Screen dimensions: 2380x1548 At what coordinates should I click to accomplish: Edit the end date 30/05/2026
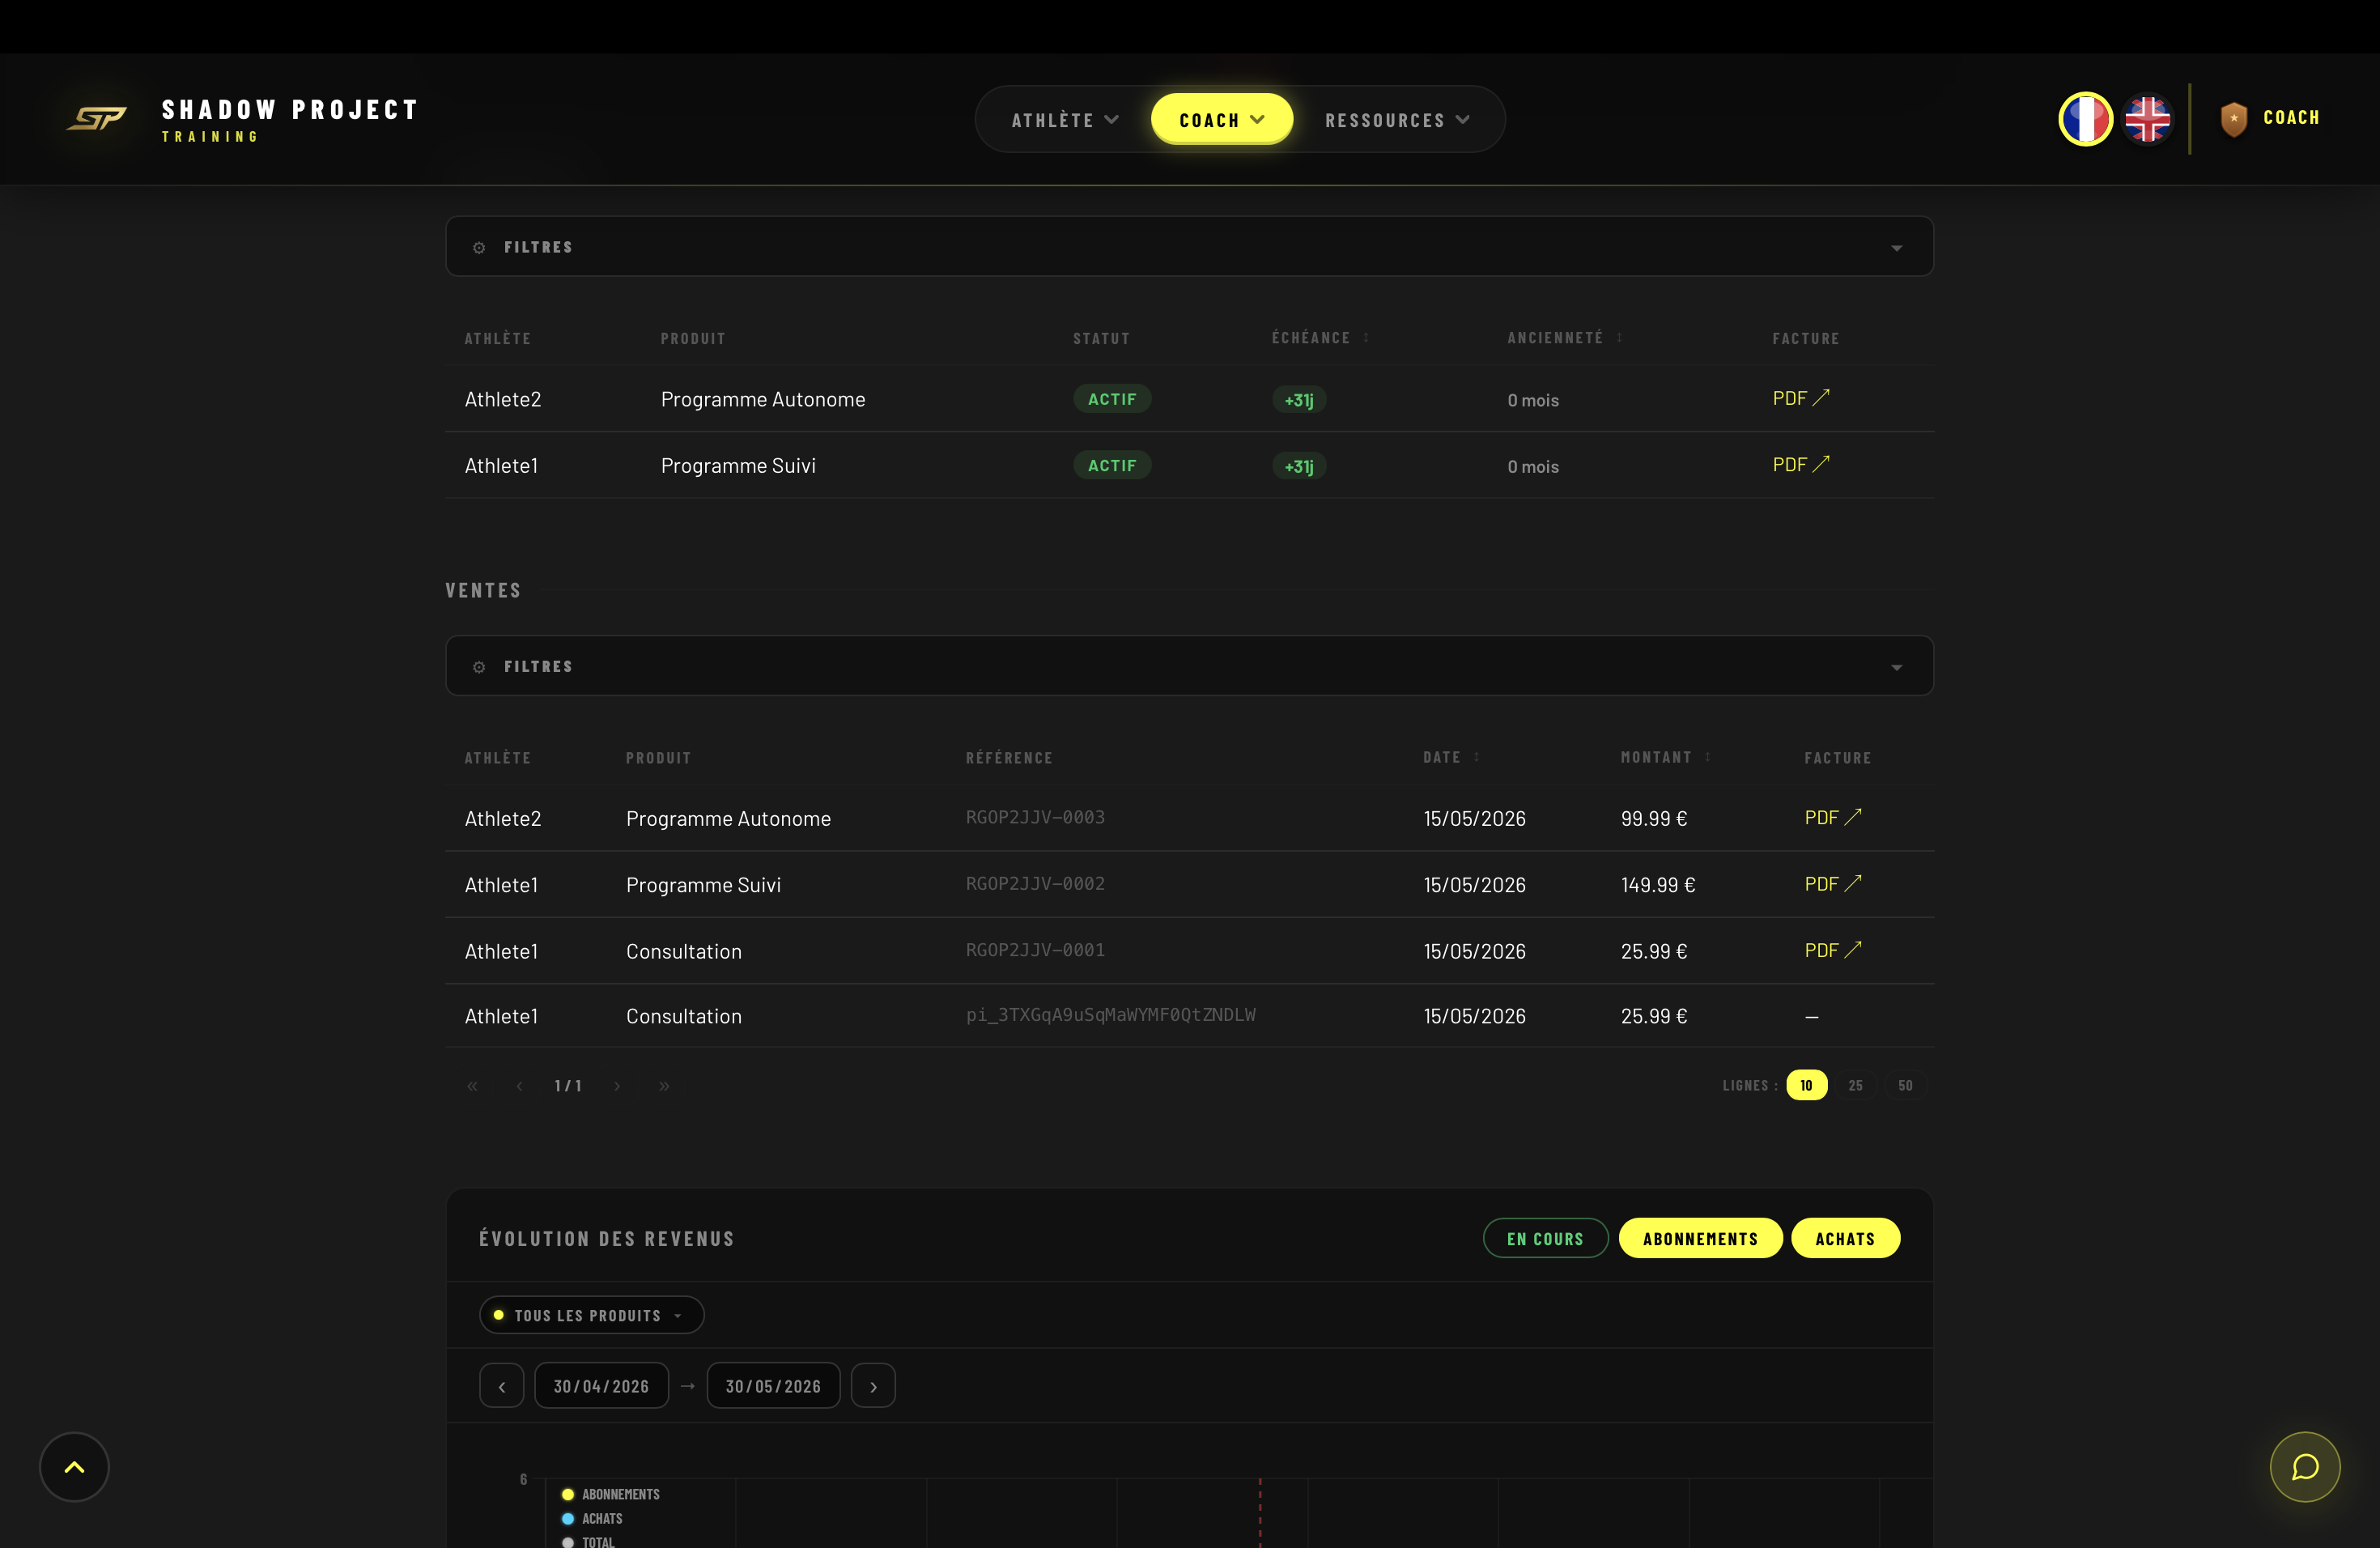773,1386
